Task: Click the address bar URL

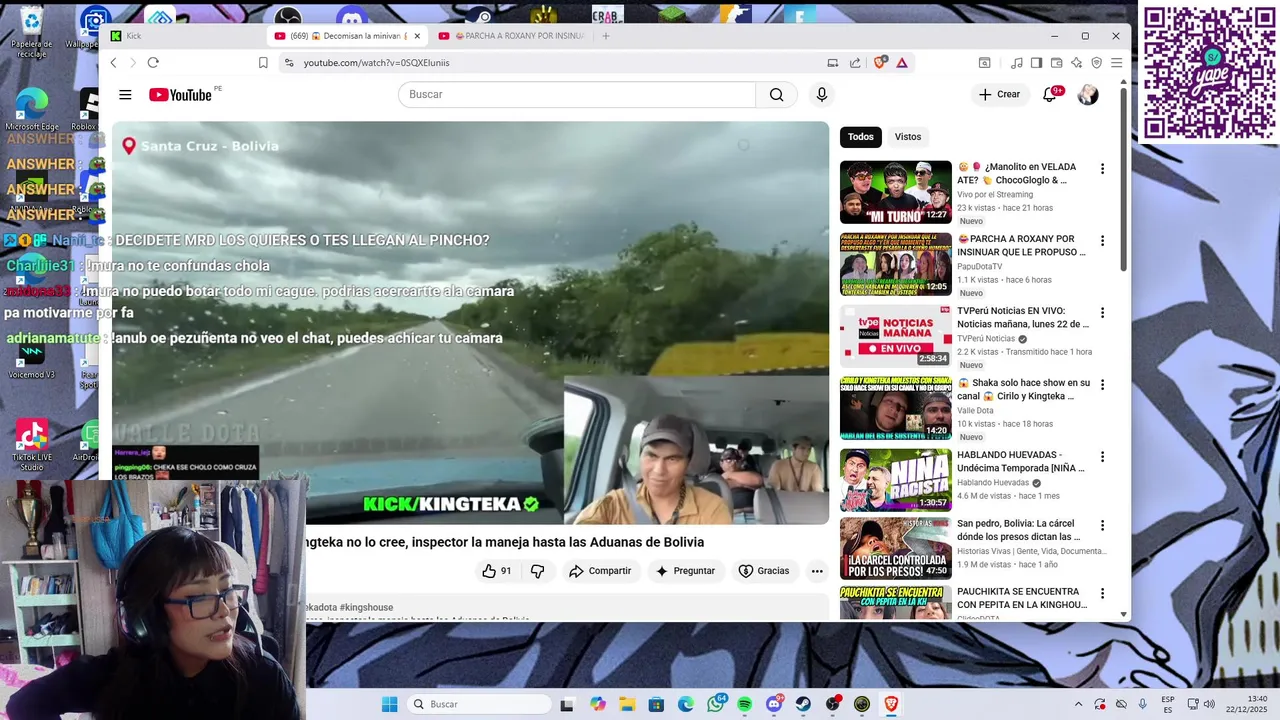Action: [x=376, y=63]
